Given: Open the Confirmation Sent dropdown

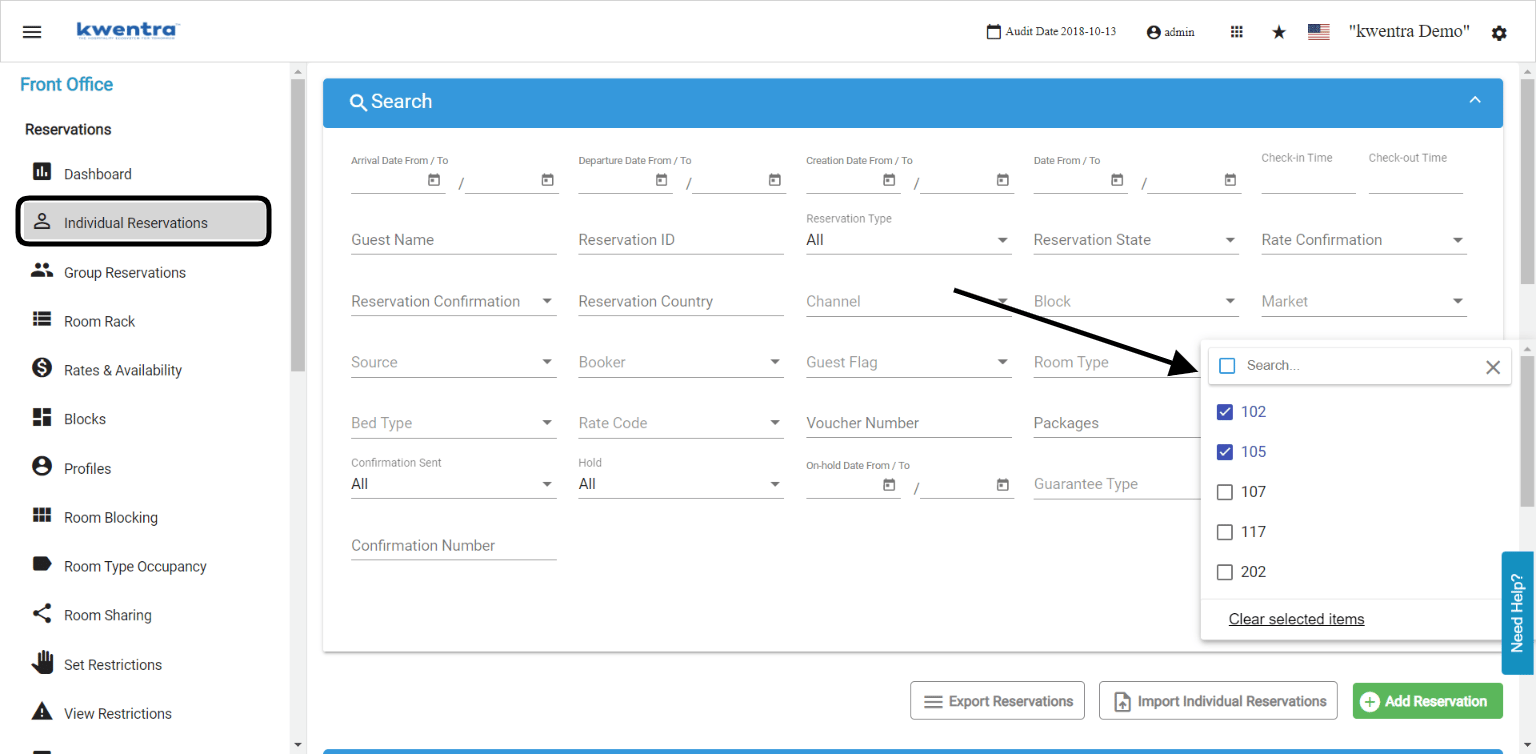Looking at the screenshot, I should (x=454, y=484).
